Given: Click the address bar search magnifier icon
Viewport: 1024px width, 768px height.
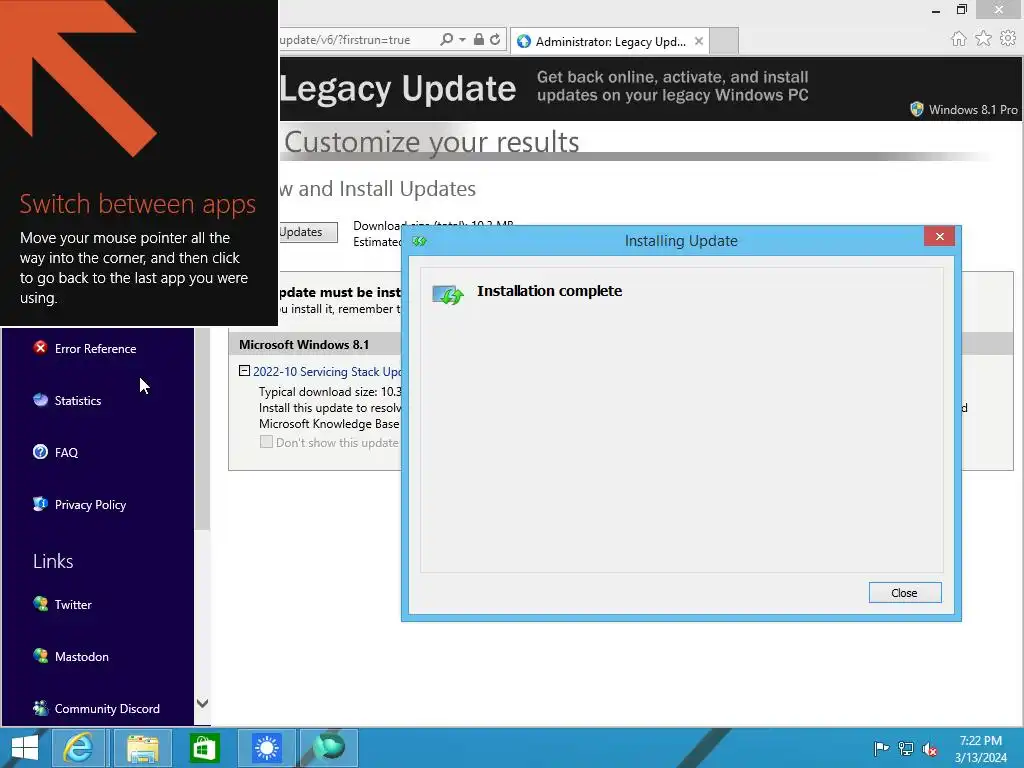Looking at the screenshot, I should click(x=447, y=39).
